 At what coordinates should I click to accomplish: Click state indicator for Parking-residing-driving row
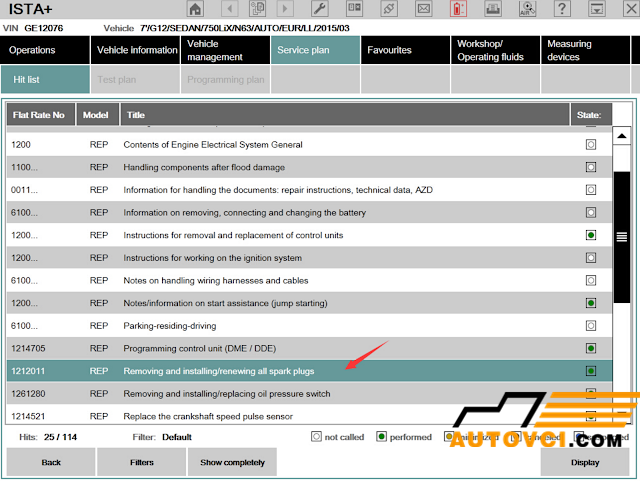(x=591, y=325)
